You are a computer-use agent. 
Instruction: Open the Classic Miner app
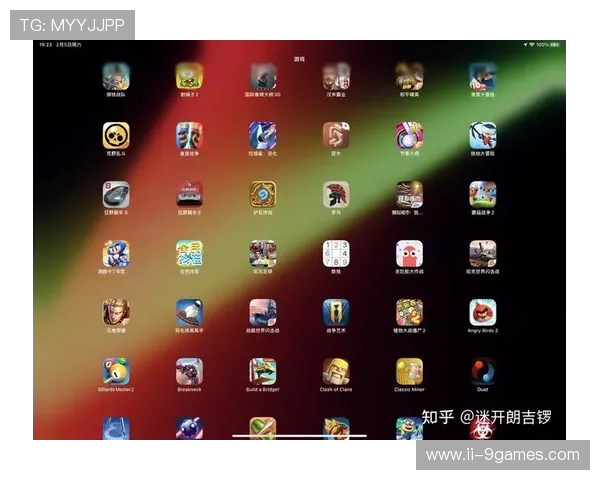(409, 371)
